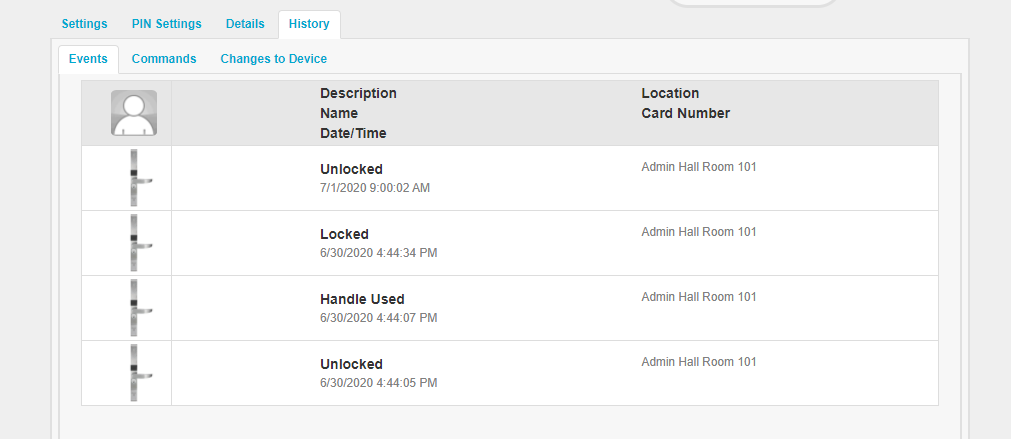The width and height of the screenshot is (1011, 439).
Task: Switch to the Commands sub-tab
Action: (x=164, y=59)
